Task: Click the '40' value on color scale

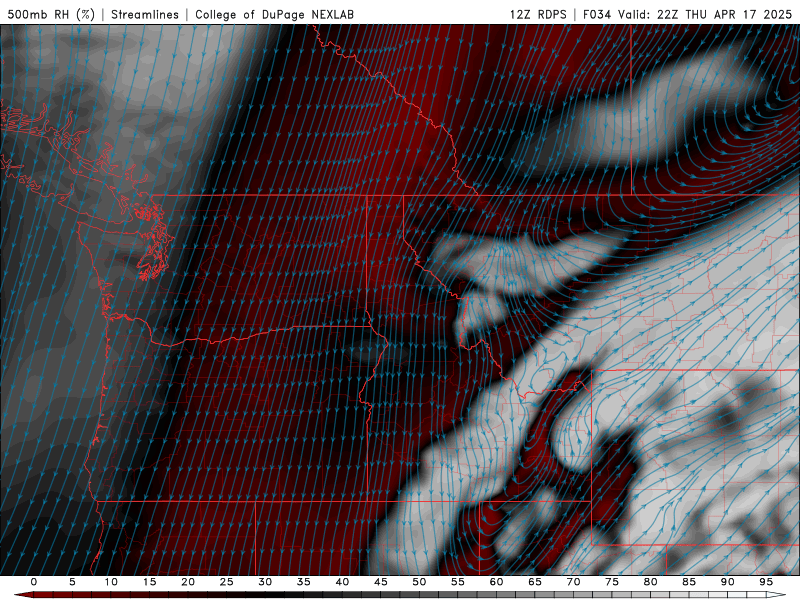Action: (342, 582)
